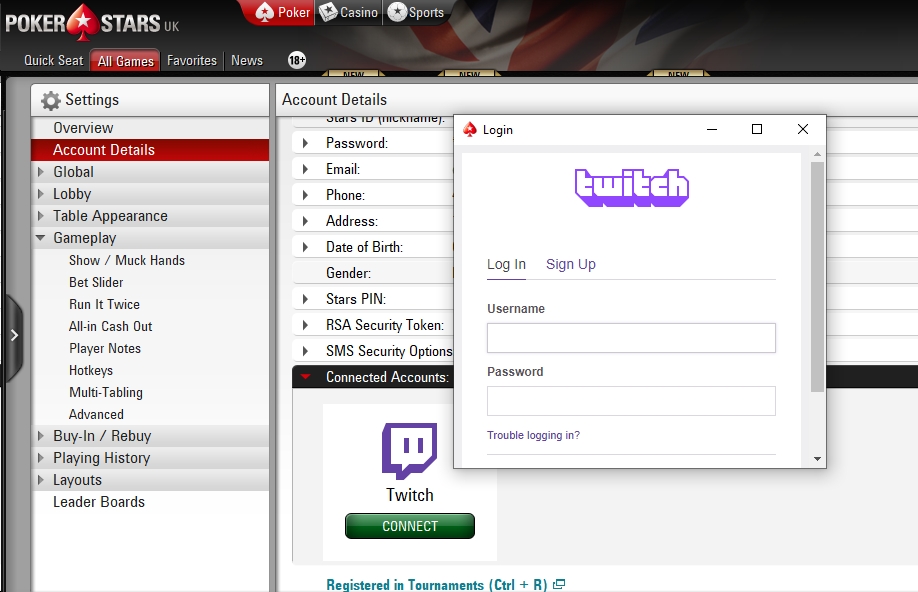Image resolution: width=918 pixels, height=592 pixels.
Task: Click the green CONNECT button for Twitch
Action: (x=410, y=526)
